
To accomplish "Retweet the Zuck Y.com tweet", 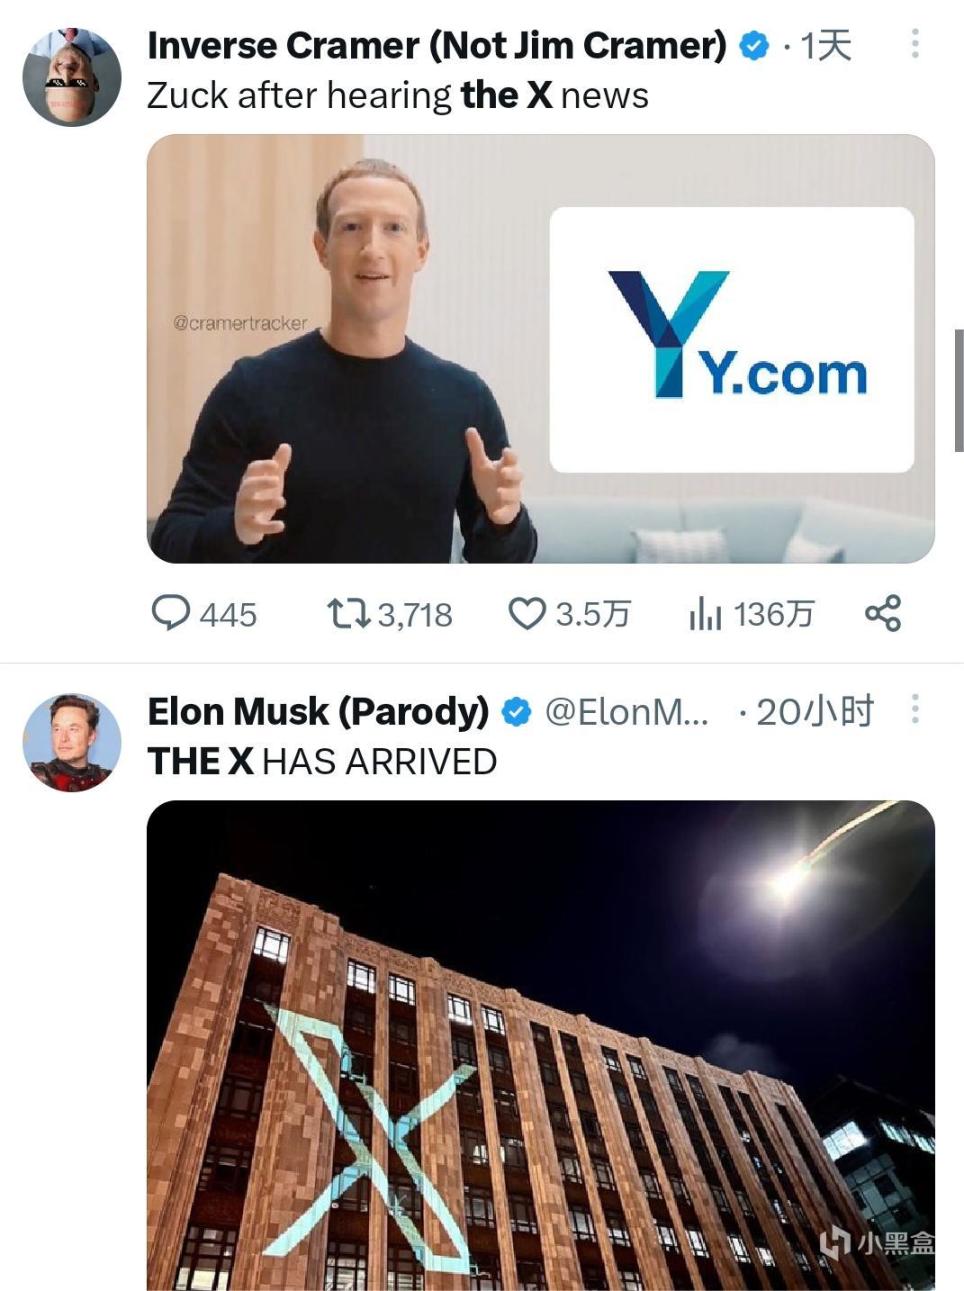I will click(x=348, y=612).
